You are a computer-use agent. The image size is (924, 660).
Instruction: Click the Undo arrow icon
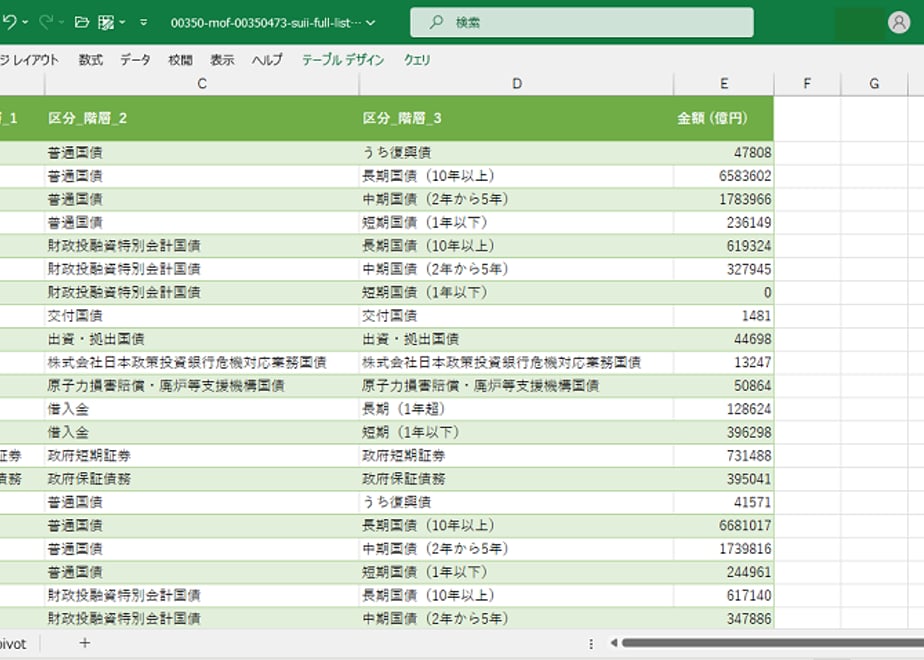point(9,22)
